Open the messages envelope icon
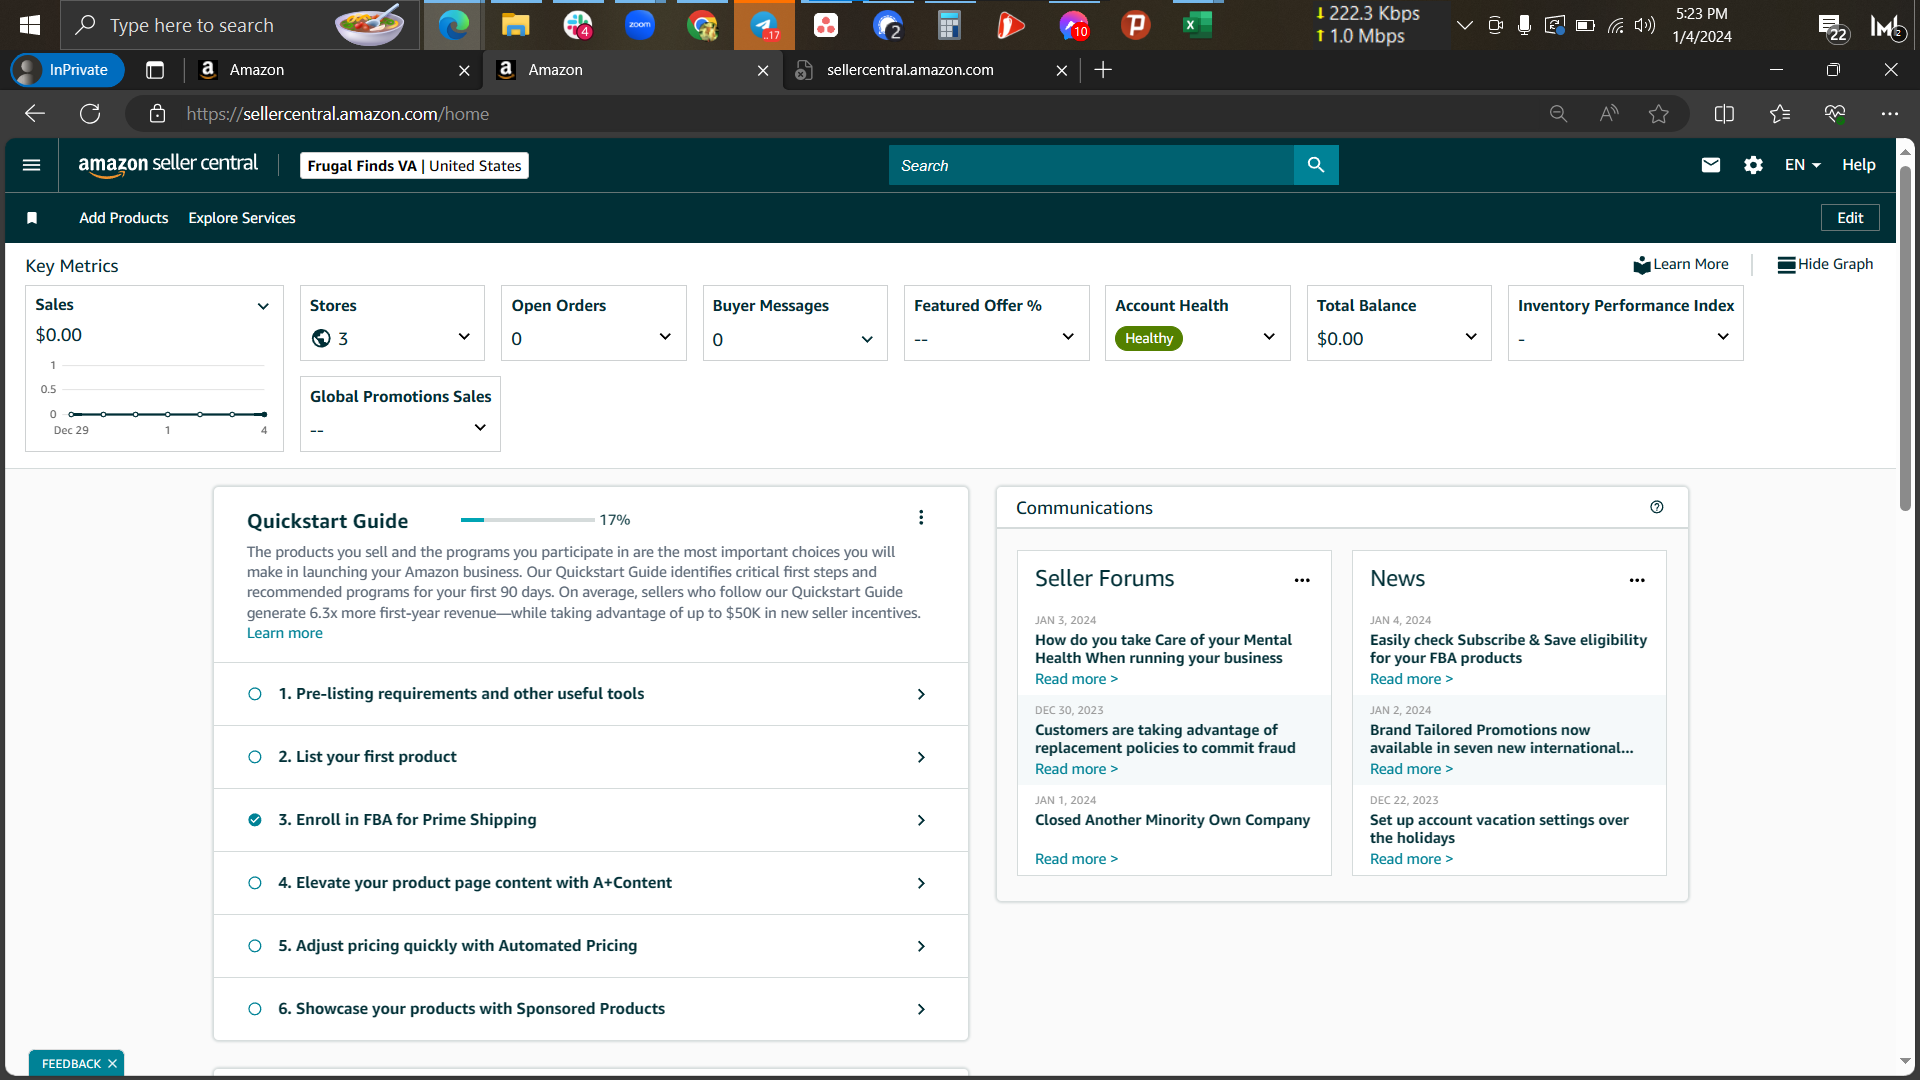This screenshot has width=1920, height=1080. click(1711, 165)
